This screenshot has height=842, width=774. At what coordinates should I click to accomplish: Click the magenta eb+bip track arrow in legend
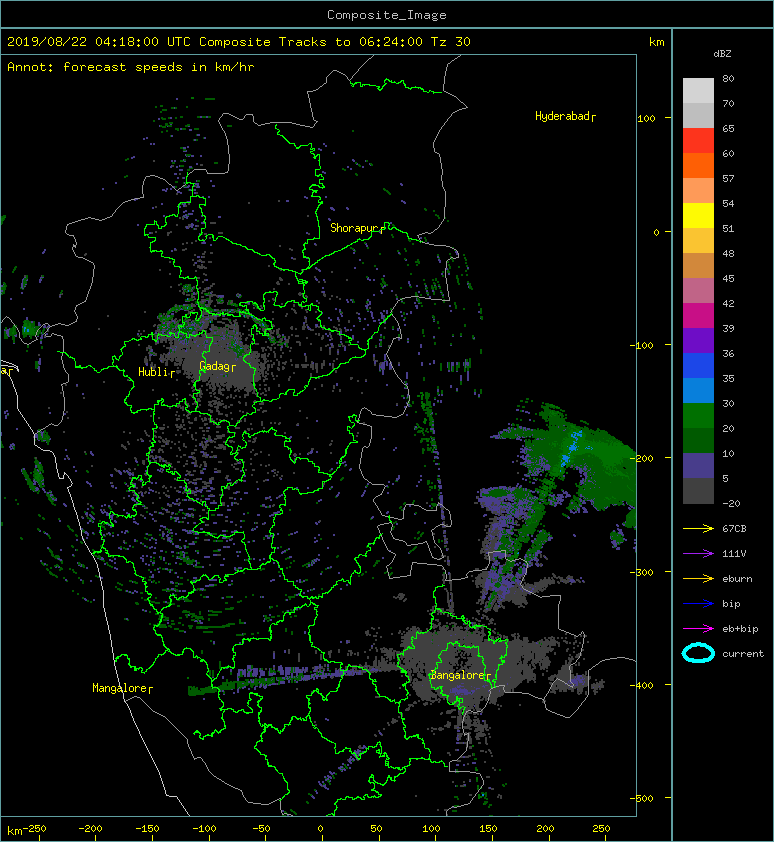[698, 629]
